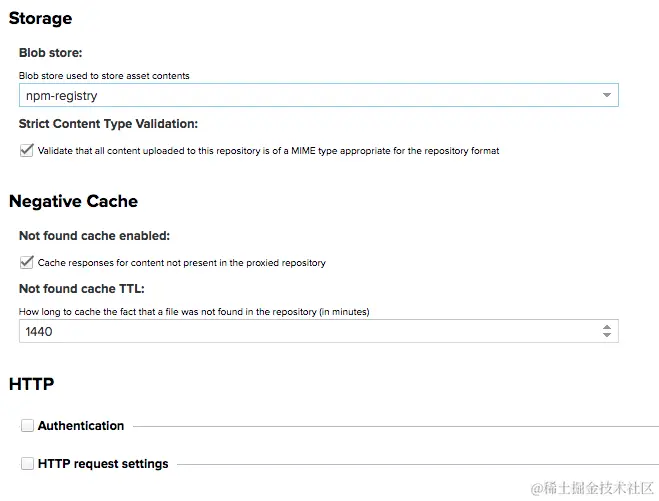The width and height of the screenshot is (659, 501).
Task: Decrease Not found cache TTL with down arrow
Action: [x=606, y=335]
